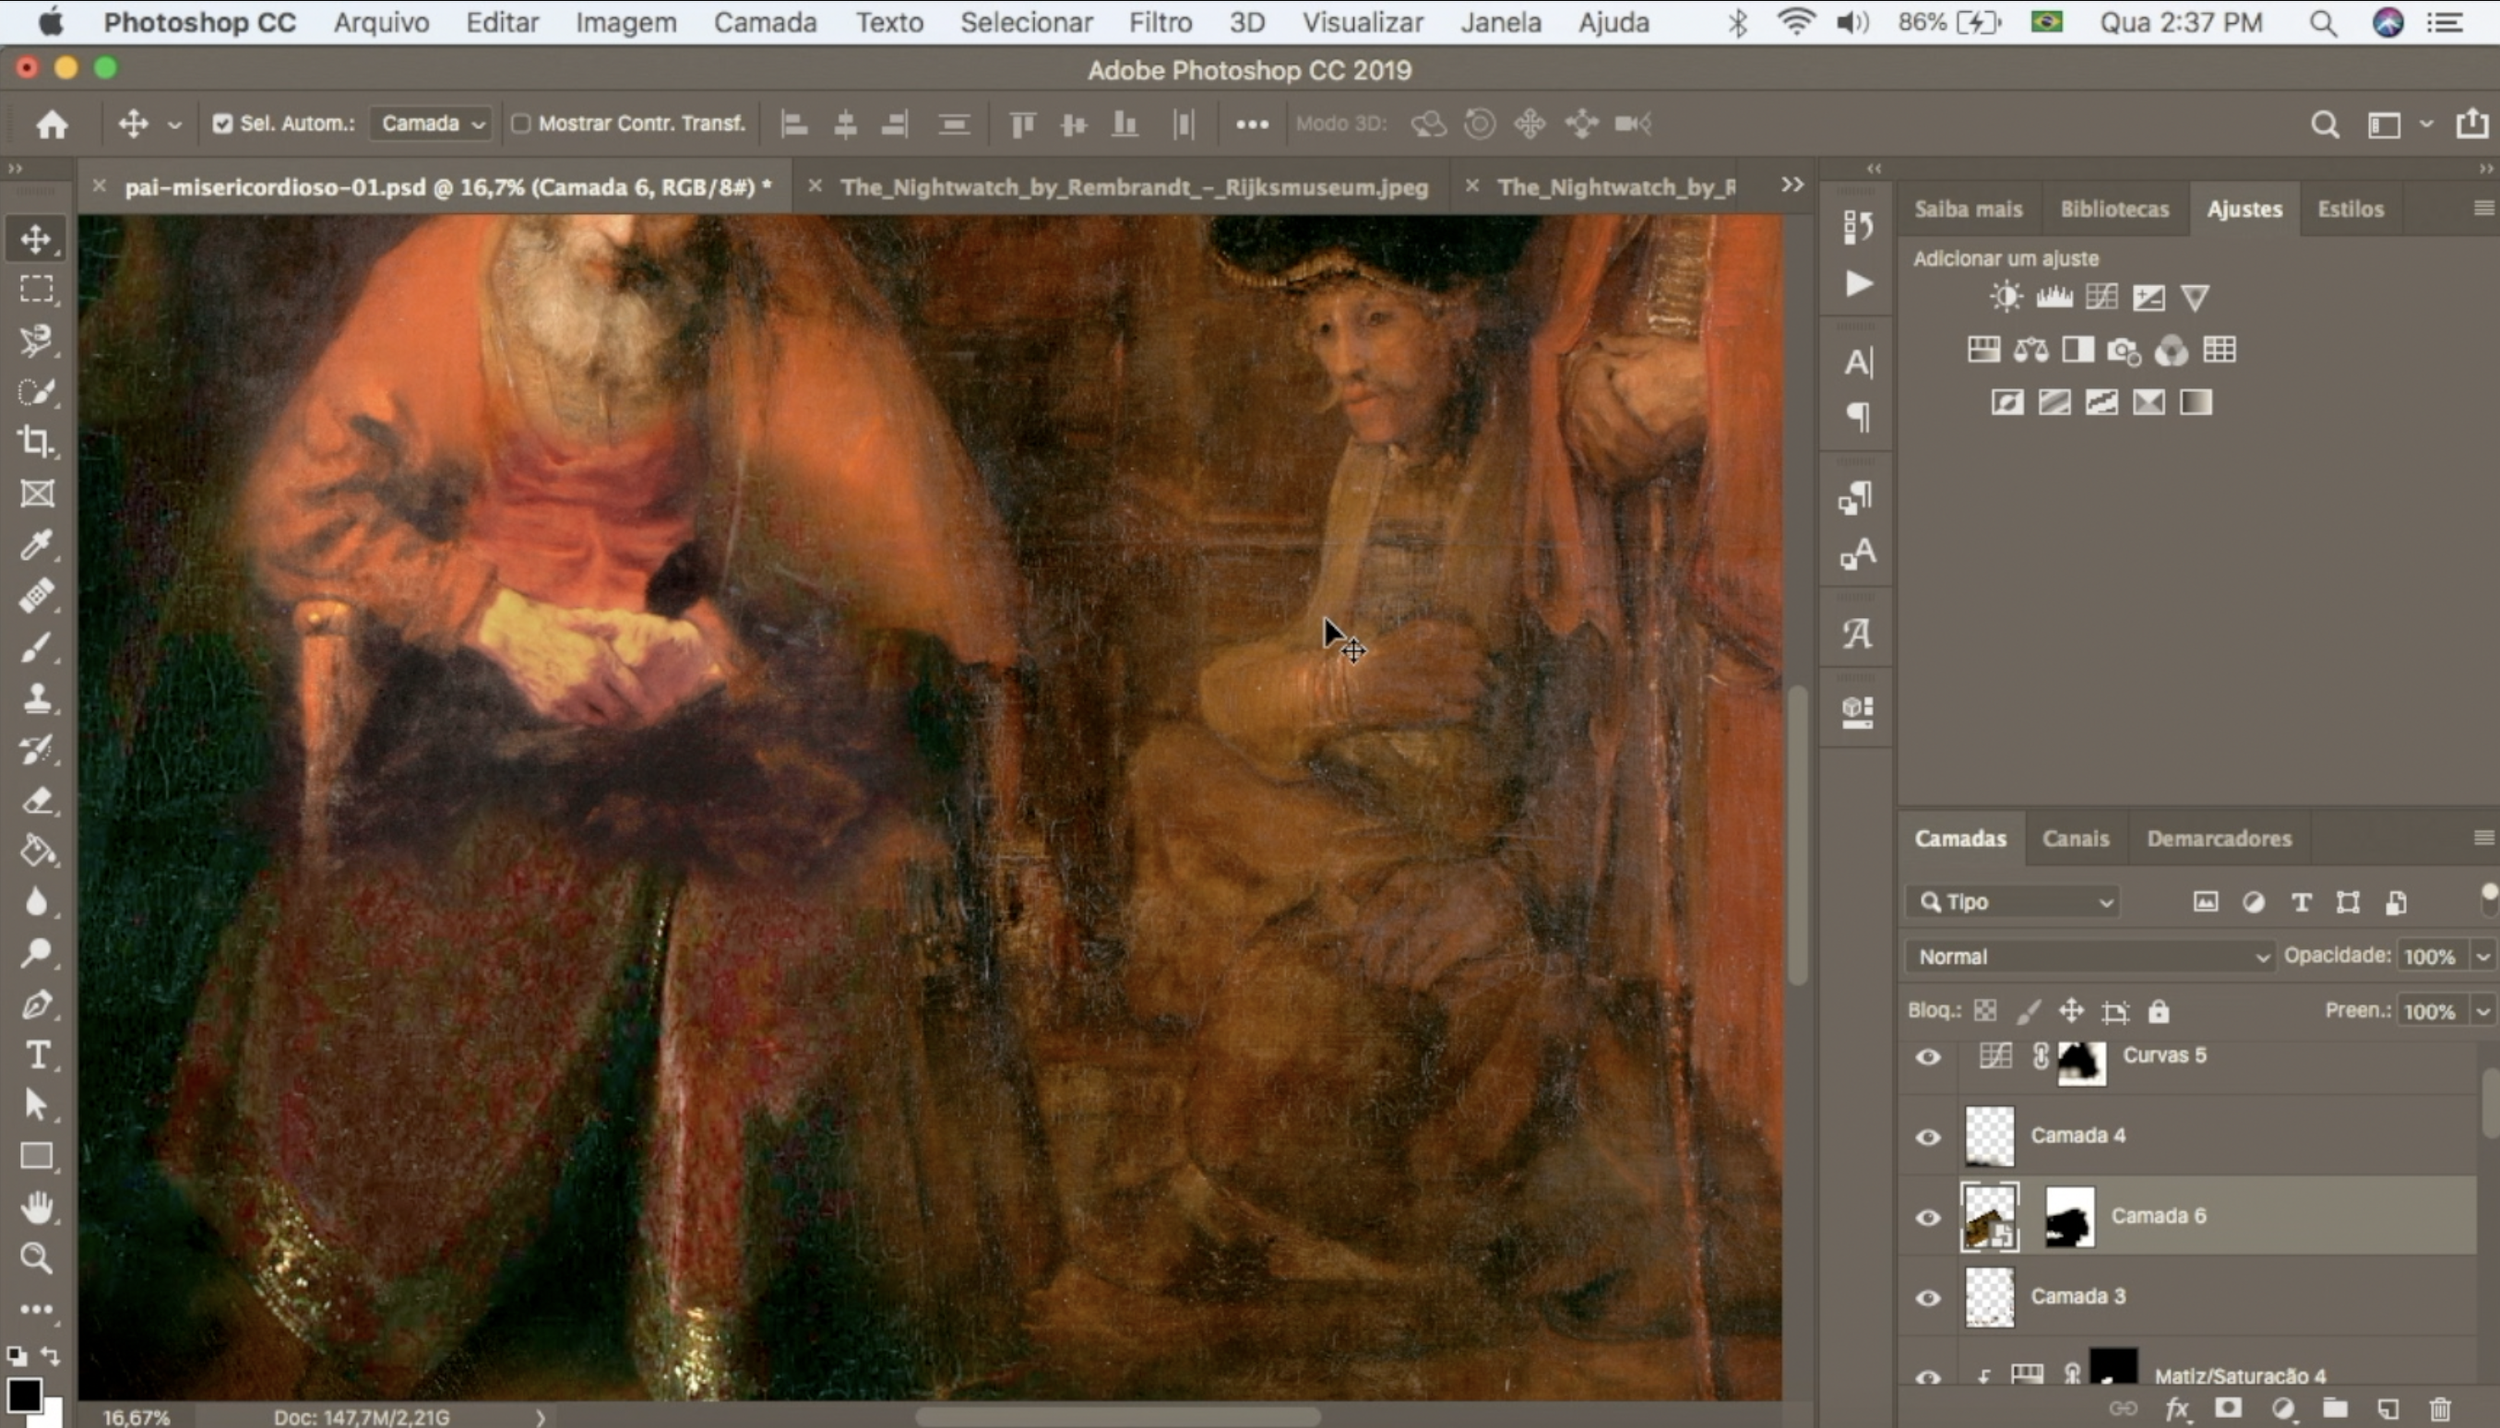Expand the Opacidade percentage dropdown

click(x=2483, y=957)
